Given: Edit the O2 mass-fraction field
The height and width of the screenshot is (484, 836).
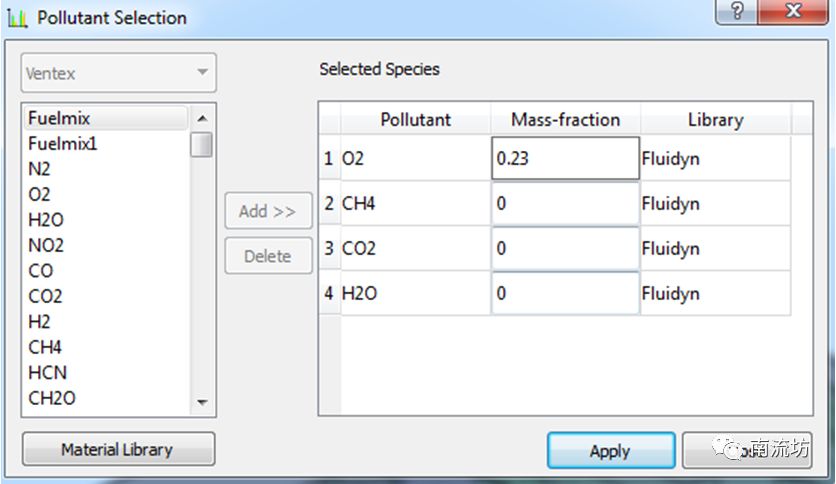Looking at the screenshot, I should point(565,158).
